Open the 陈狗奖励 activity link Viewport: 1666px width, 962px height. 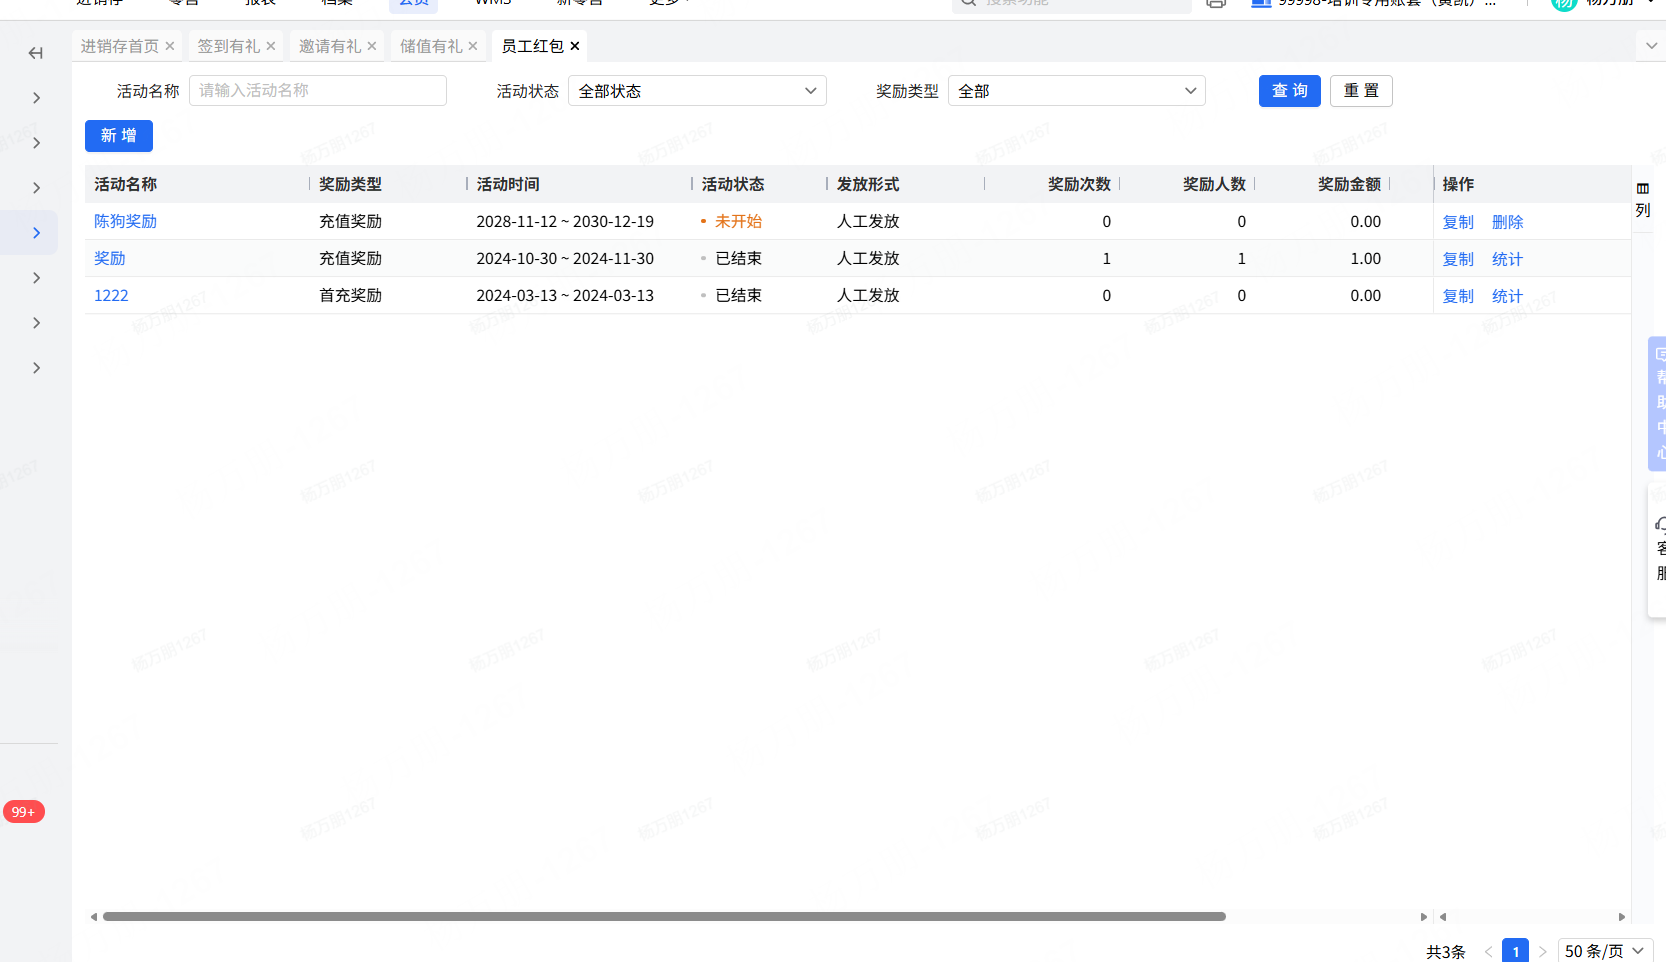pyautogui.click(x=126, y=222)
